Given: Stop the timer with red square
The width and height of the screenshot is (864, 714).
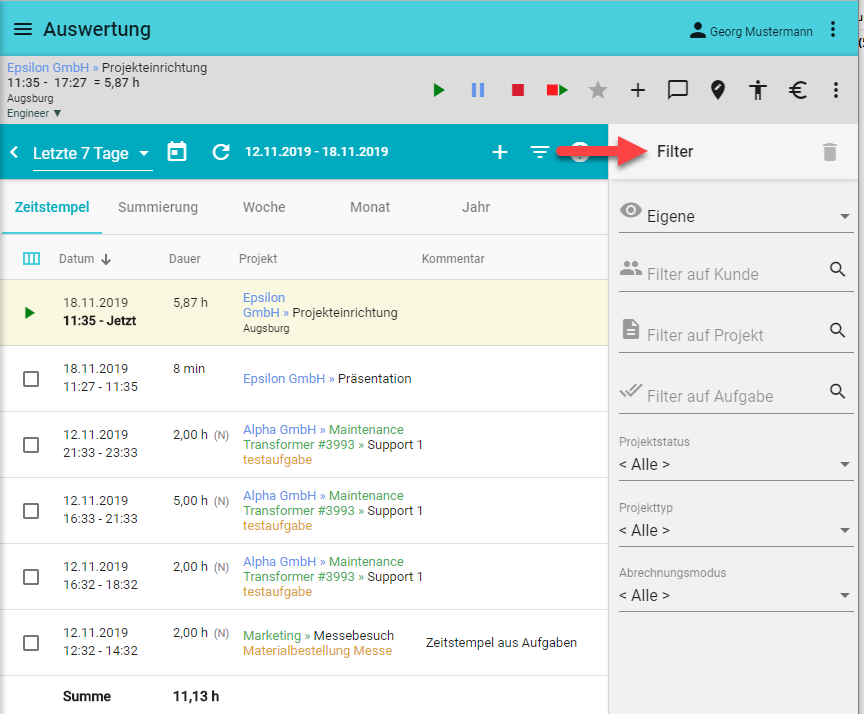Looking at the screenshot, I should pyautogui.click(x=518, y=90).
